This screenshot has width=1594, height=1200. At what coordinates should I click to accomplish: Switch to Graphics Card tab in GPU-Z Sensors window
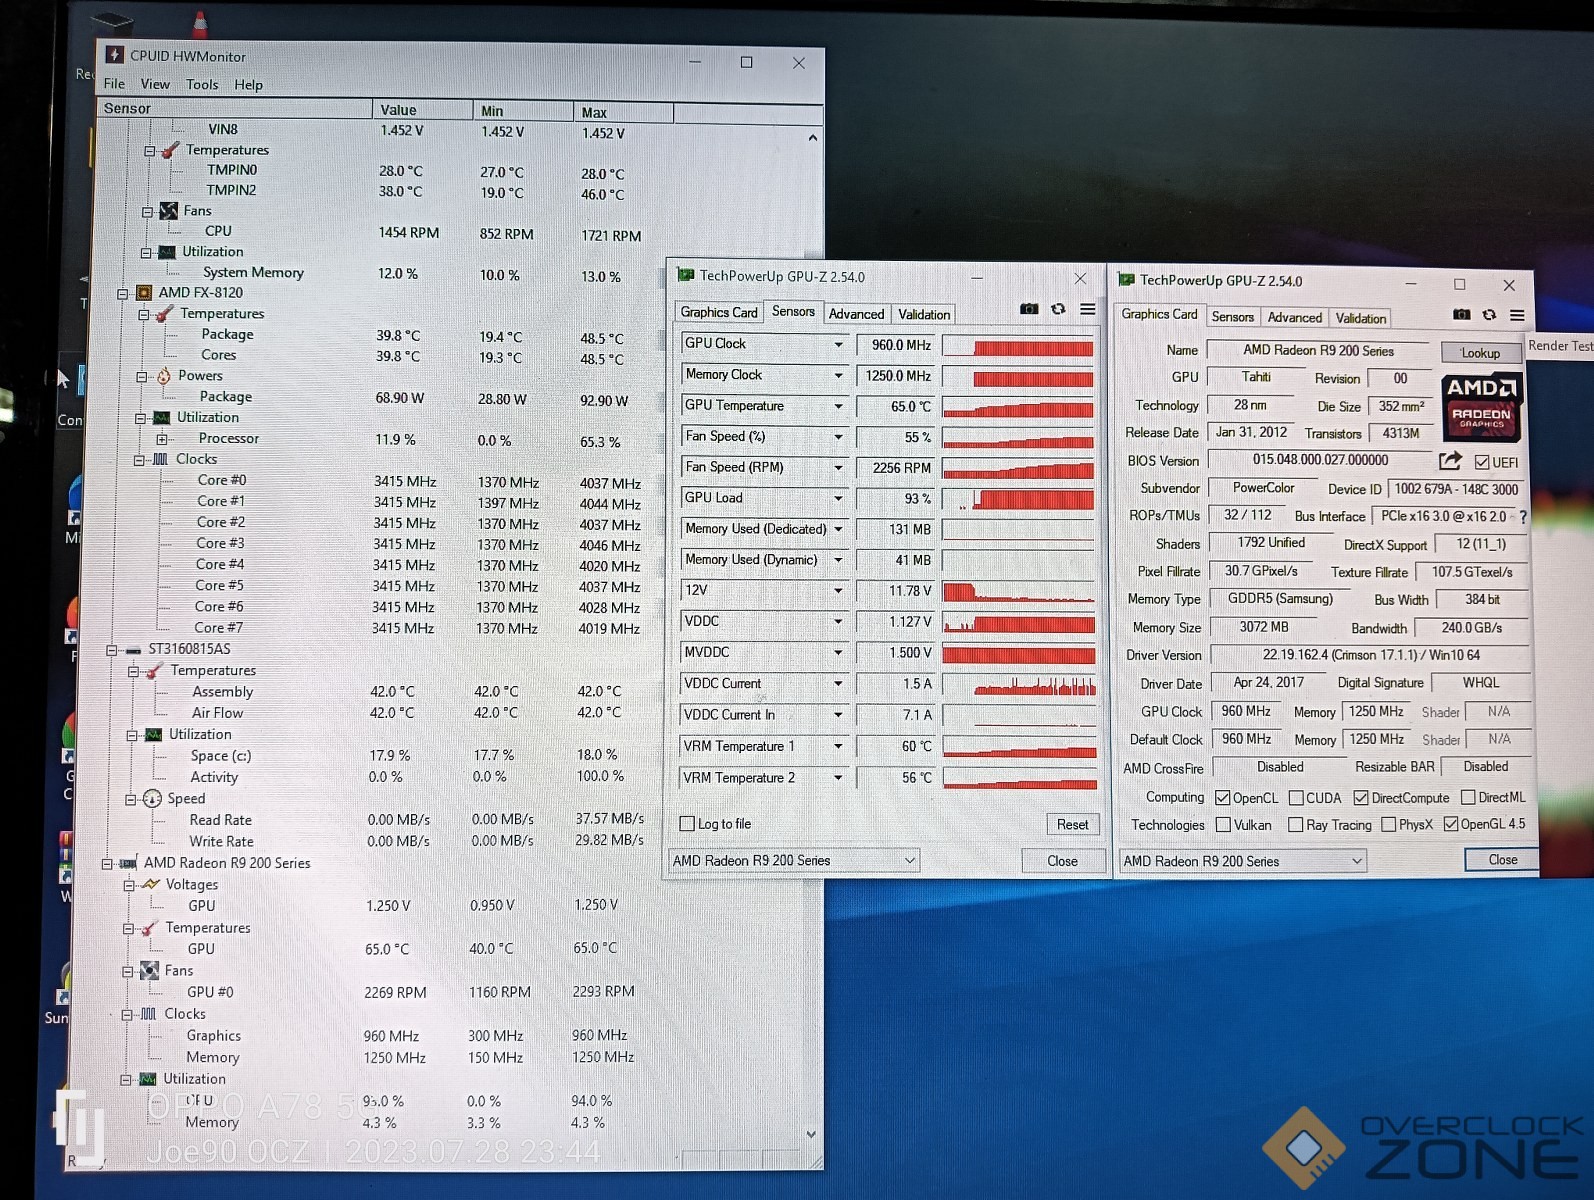tap(719, 313)
